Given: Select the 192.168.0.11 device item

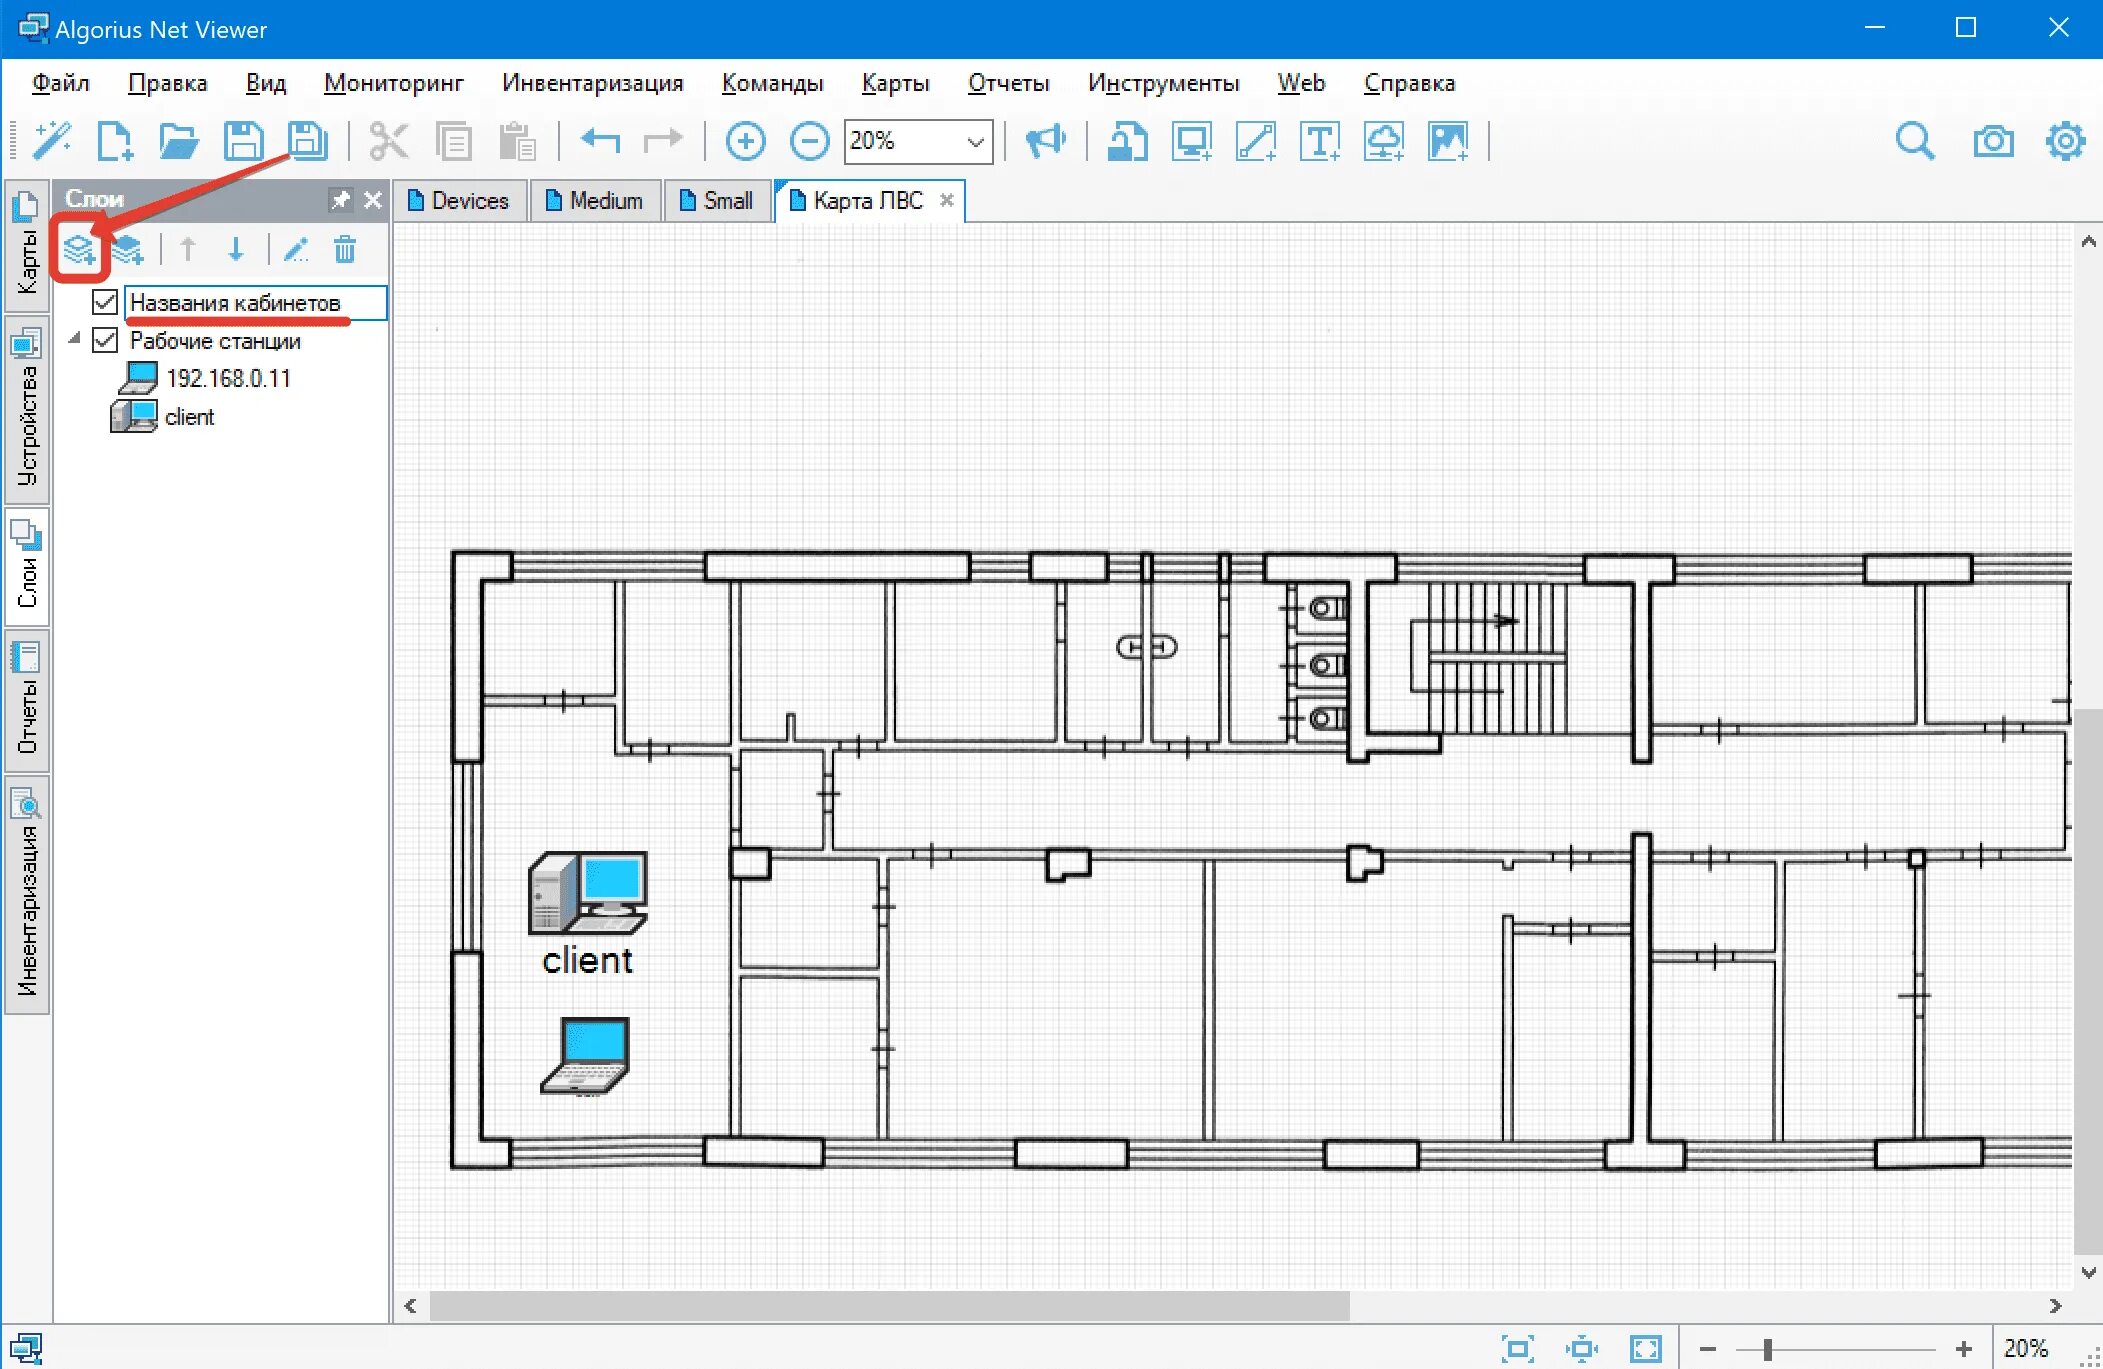Looking at the screenshot, I should click(x=227, y=379).
